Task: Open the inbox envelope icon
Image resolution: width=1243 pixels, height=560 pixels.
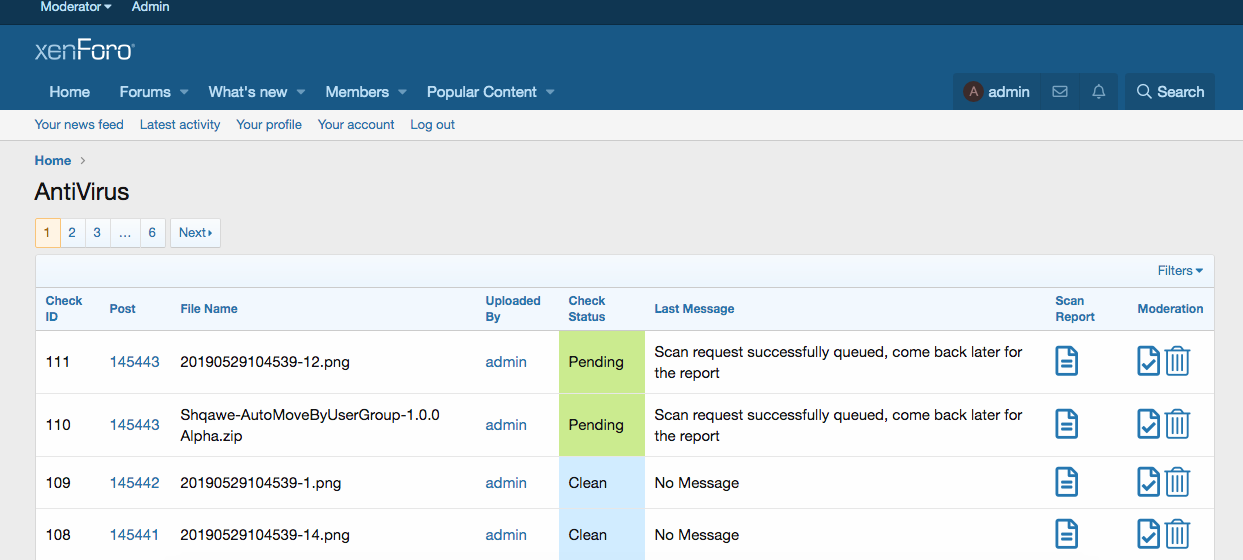Action: click(1060, 92)
